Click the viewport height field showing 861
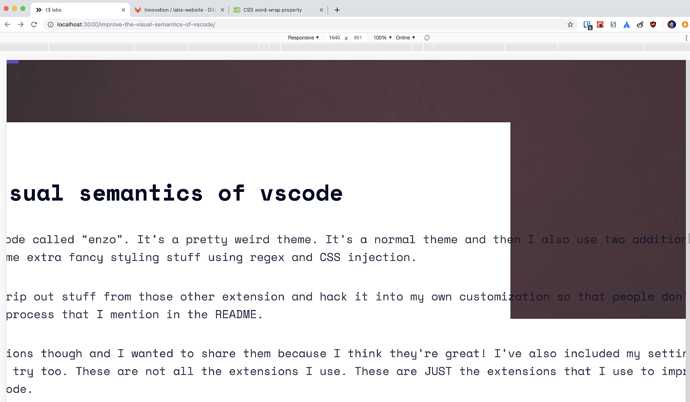Viewport: 690px width, 402px height. pyautogui.click(x=358, y=38)
